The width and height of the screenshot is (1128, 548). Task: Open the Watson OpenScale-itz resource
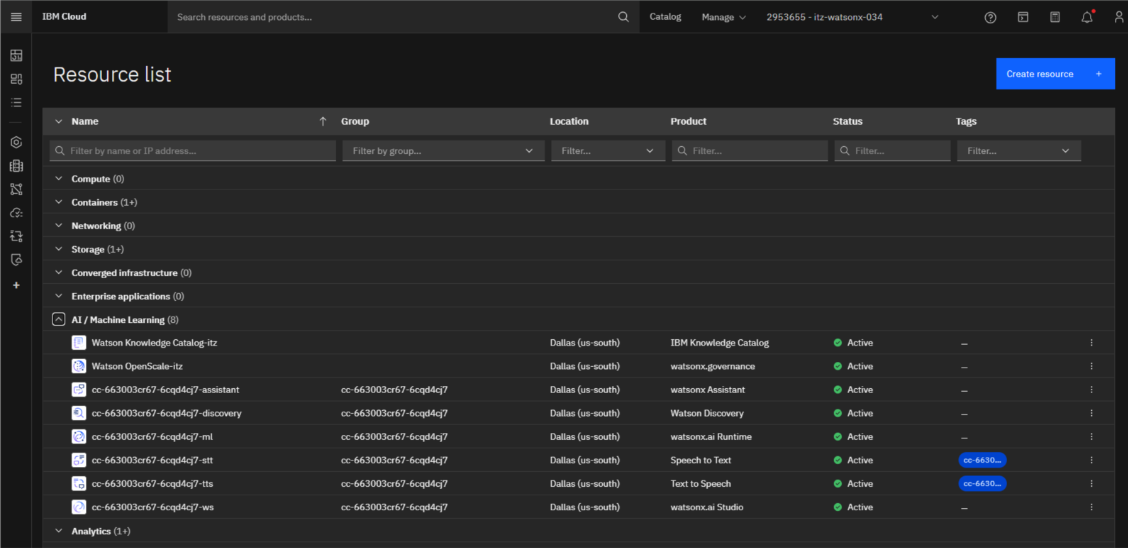coord(137,366)
